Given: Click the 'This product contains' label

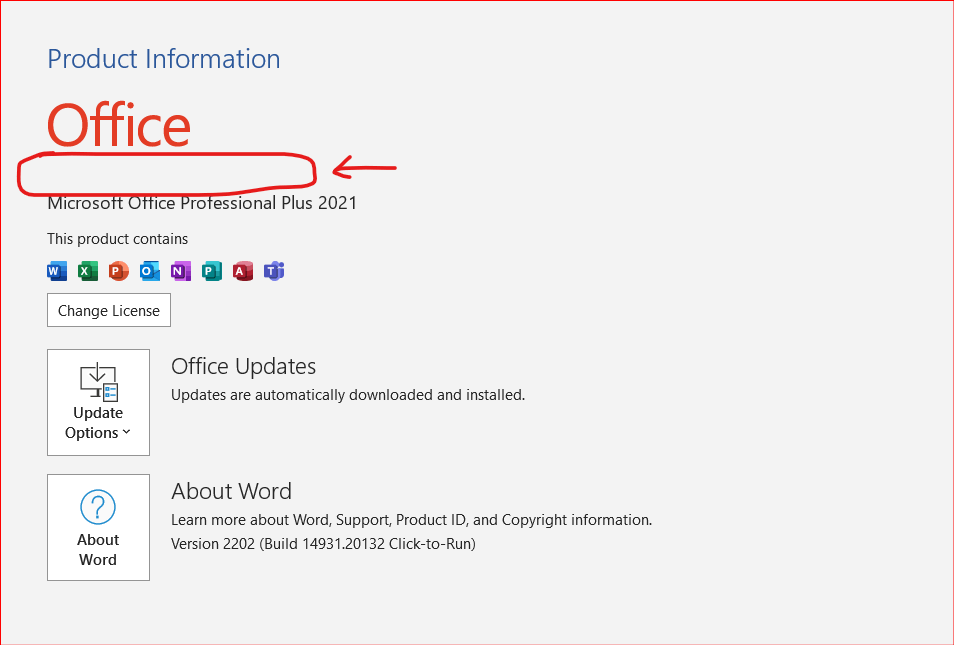Looking at the screenshot, I should point(117,239).
